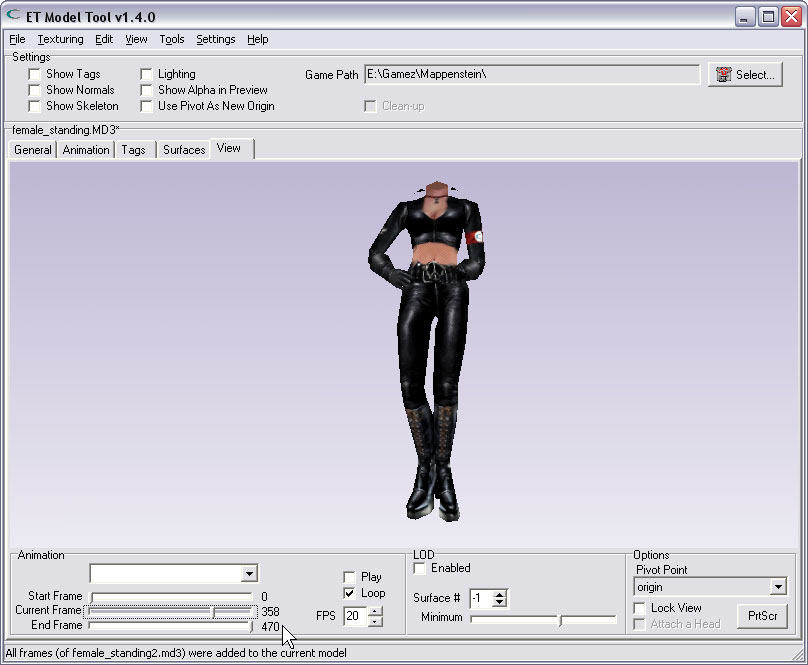
Task: Toggle the Lighting checkbox
Action: [146, 74]
